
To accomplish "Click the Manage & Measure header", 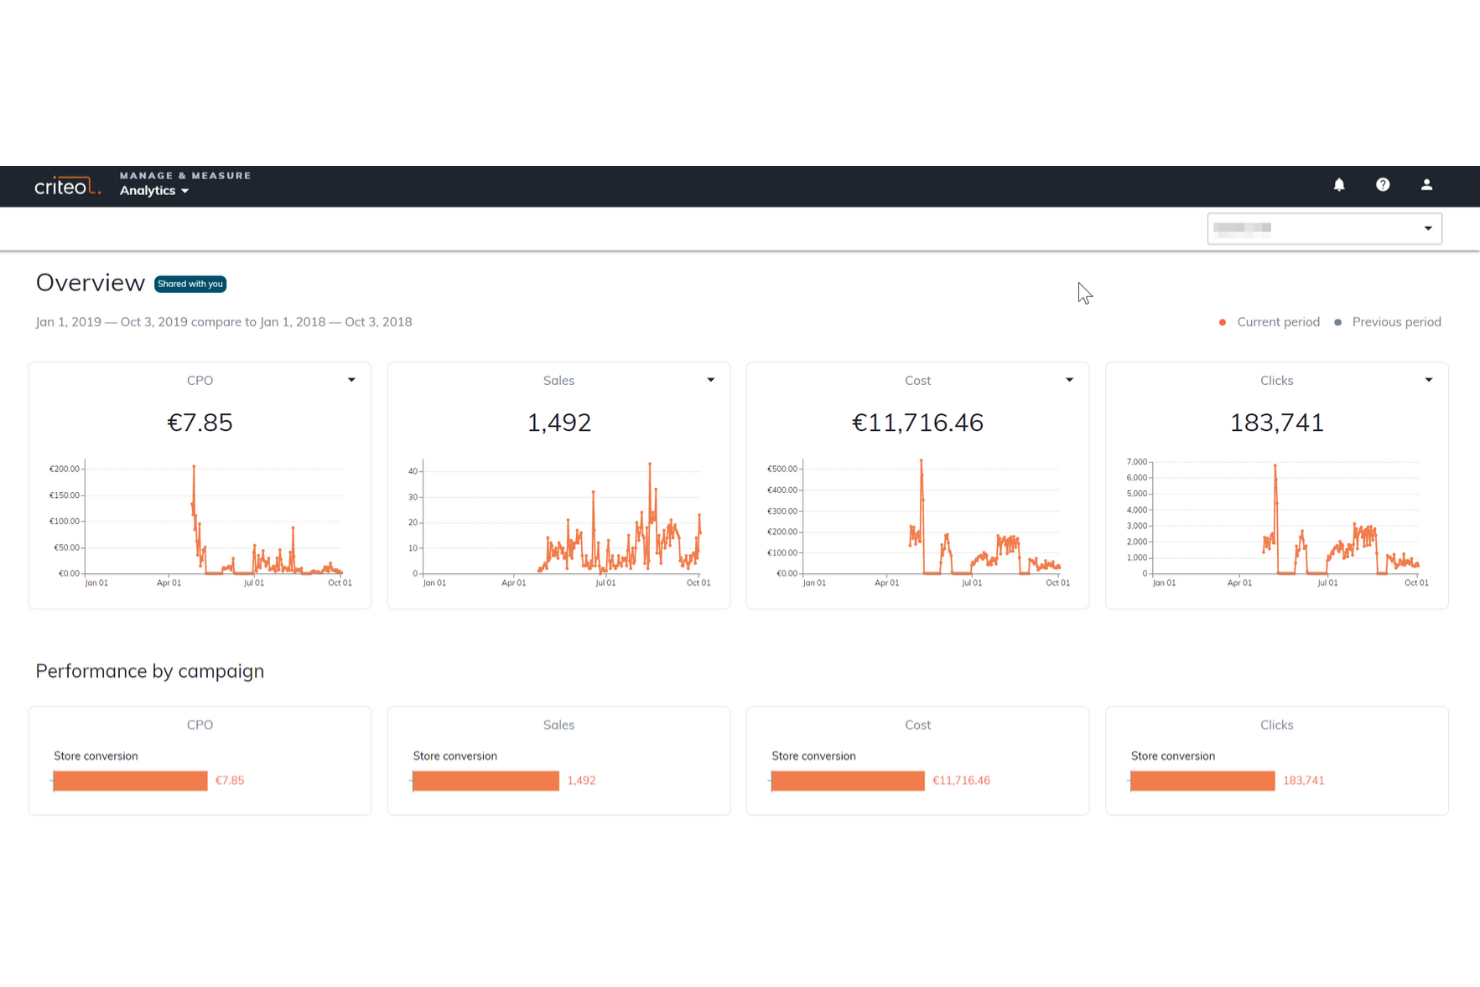I will 185,175.
